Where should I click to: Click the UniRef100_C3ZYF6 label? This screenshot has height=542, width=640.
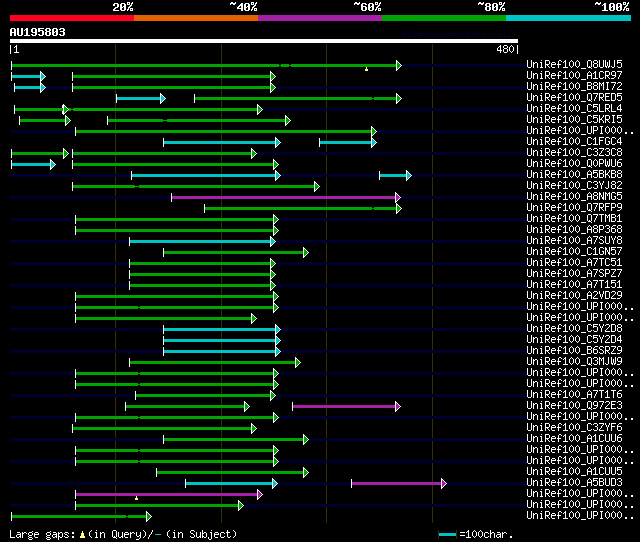[x=574, y=428]
